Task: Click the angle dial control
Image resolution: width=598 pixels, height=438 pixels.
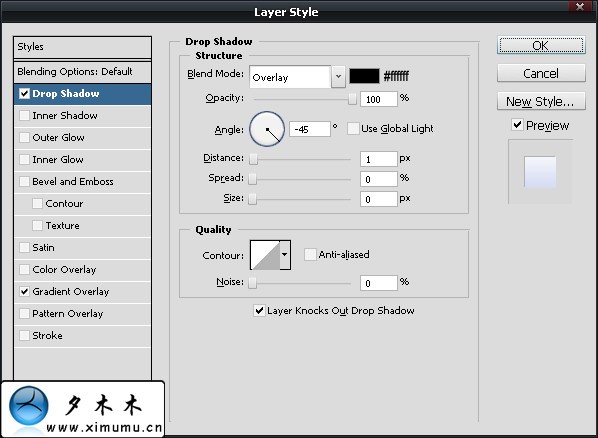Action: coord(267,129)
